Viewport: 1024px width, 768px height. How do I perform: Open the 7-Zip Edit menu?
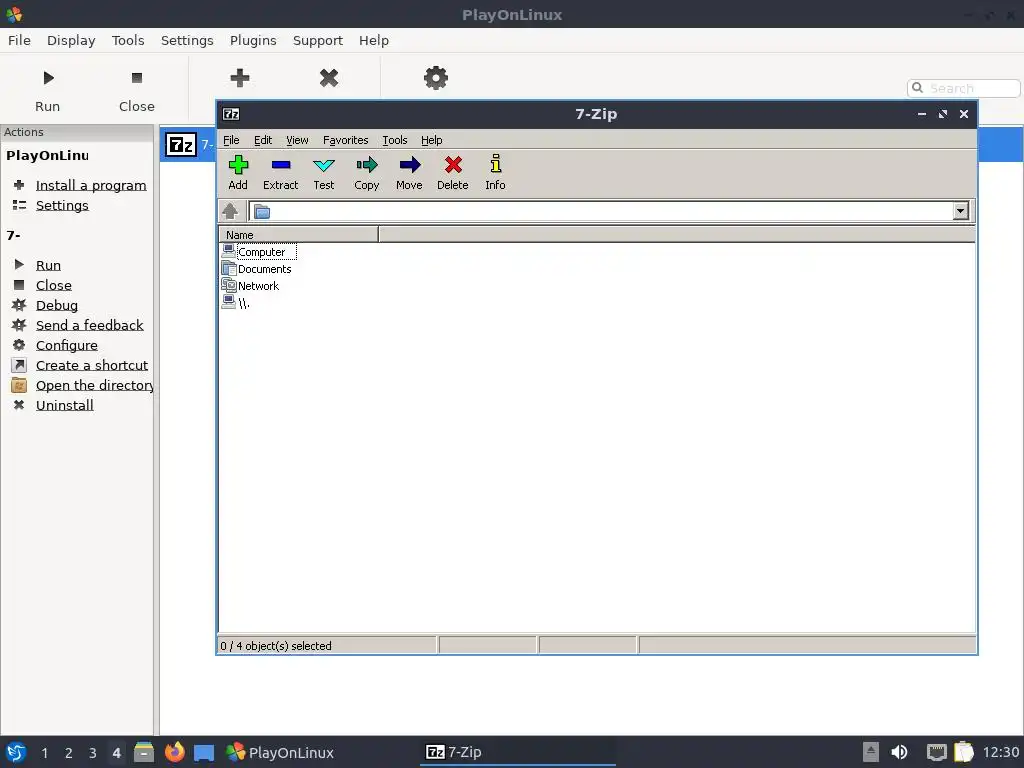click(263, 140)
